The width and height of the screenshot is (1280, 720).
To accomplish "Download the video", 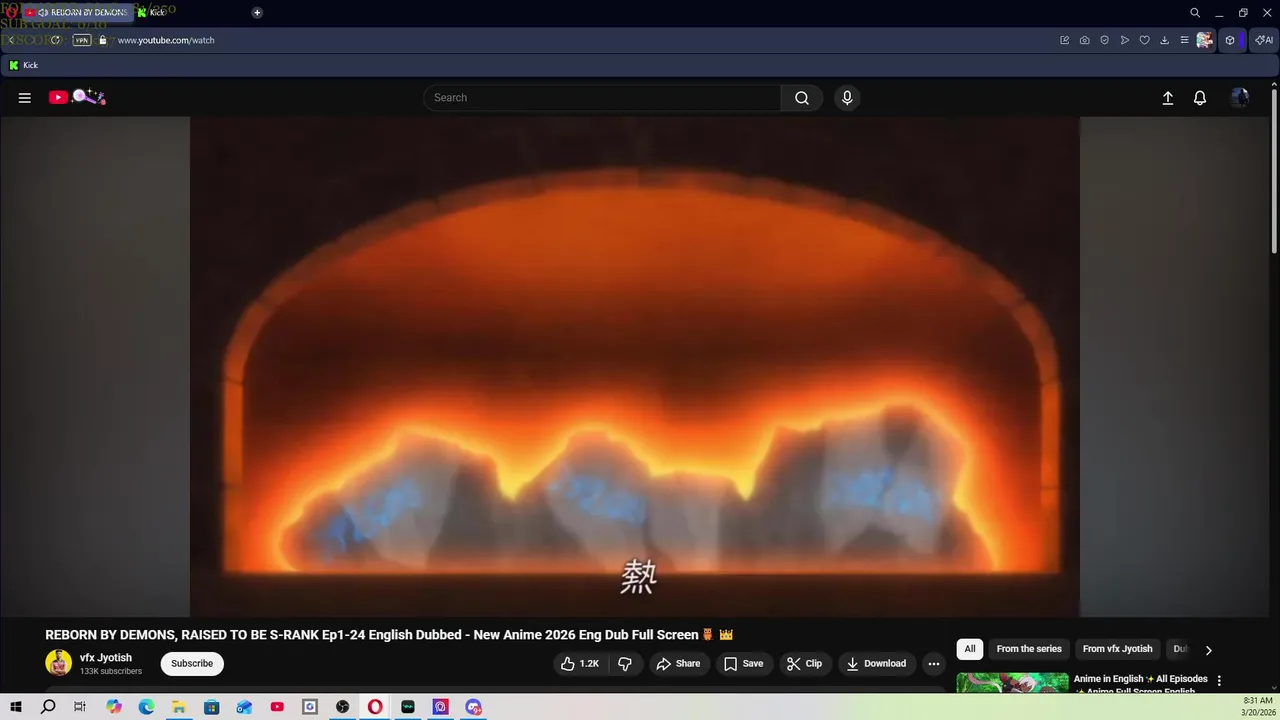I will point(876,664).
